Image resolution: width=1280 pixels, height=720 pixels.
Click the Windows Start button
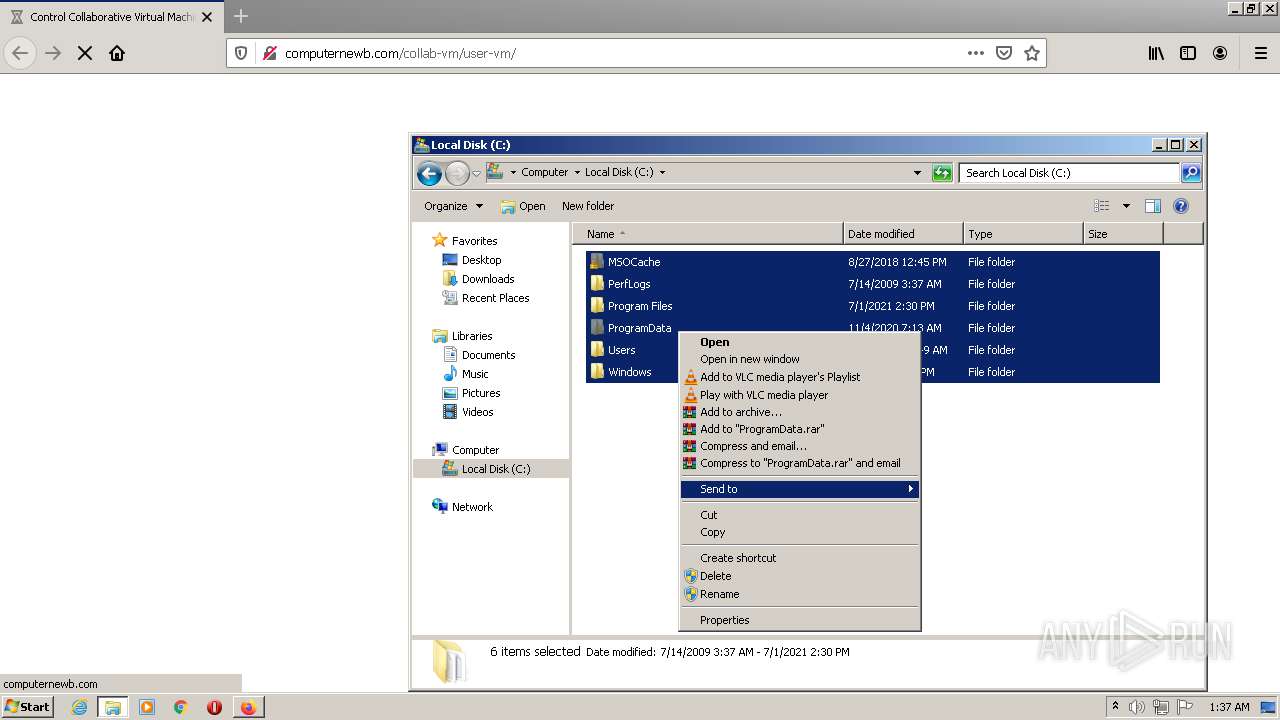pyautogui.click(x=27, y=707)
